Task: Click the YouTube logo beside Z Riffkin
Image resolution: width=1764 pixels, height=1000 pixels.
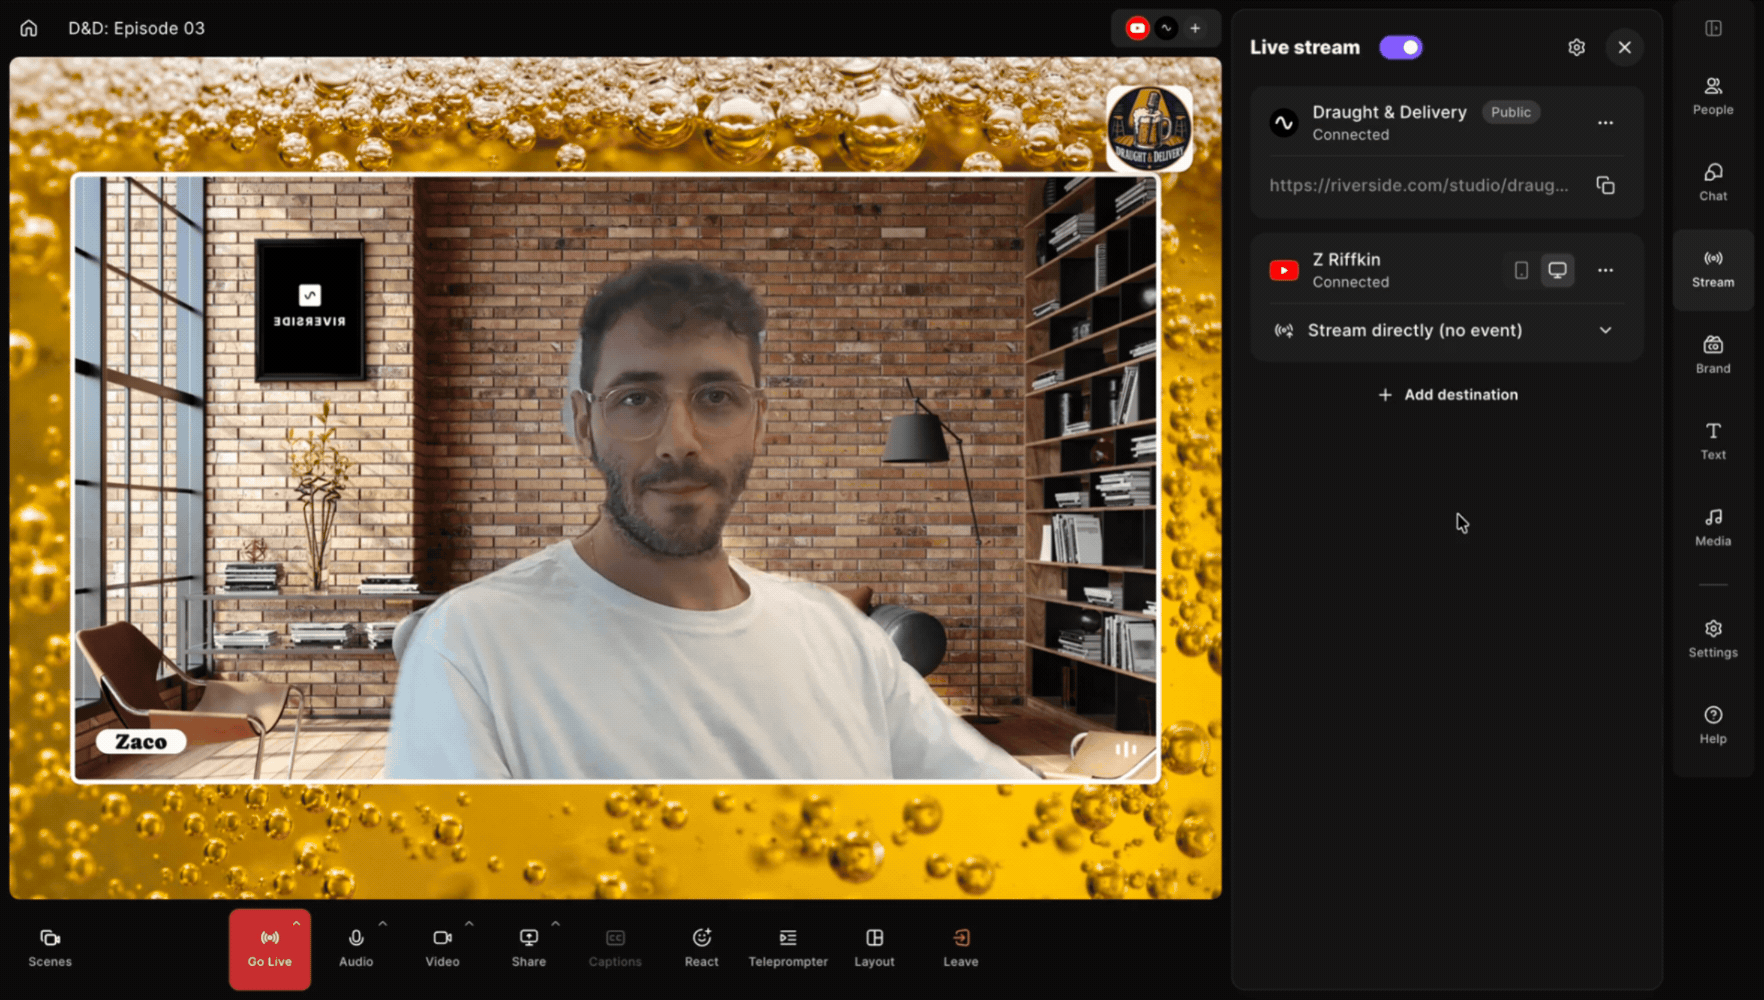Action: click(x=1284, y=270)
